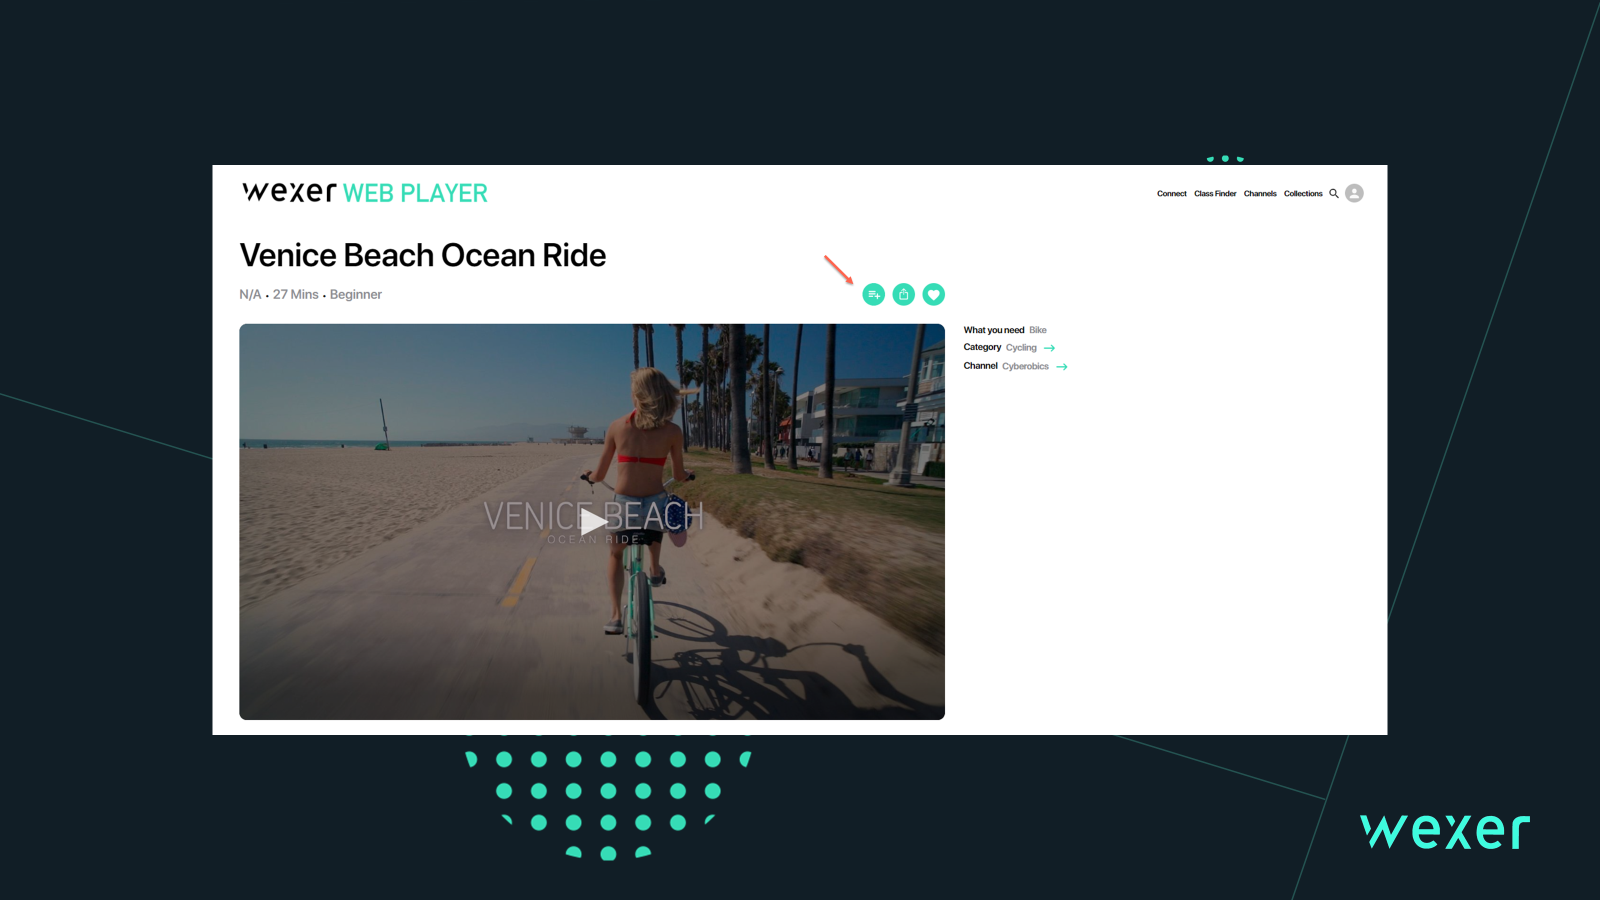Click the Venice Beach Ocean Ride title
Screen dimensions: 1600x900
pos(422,256)
